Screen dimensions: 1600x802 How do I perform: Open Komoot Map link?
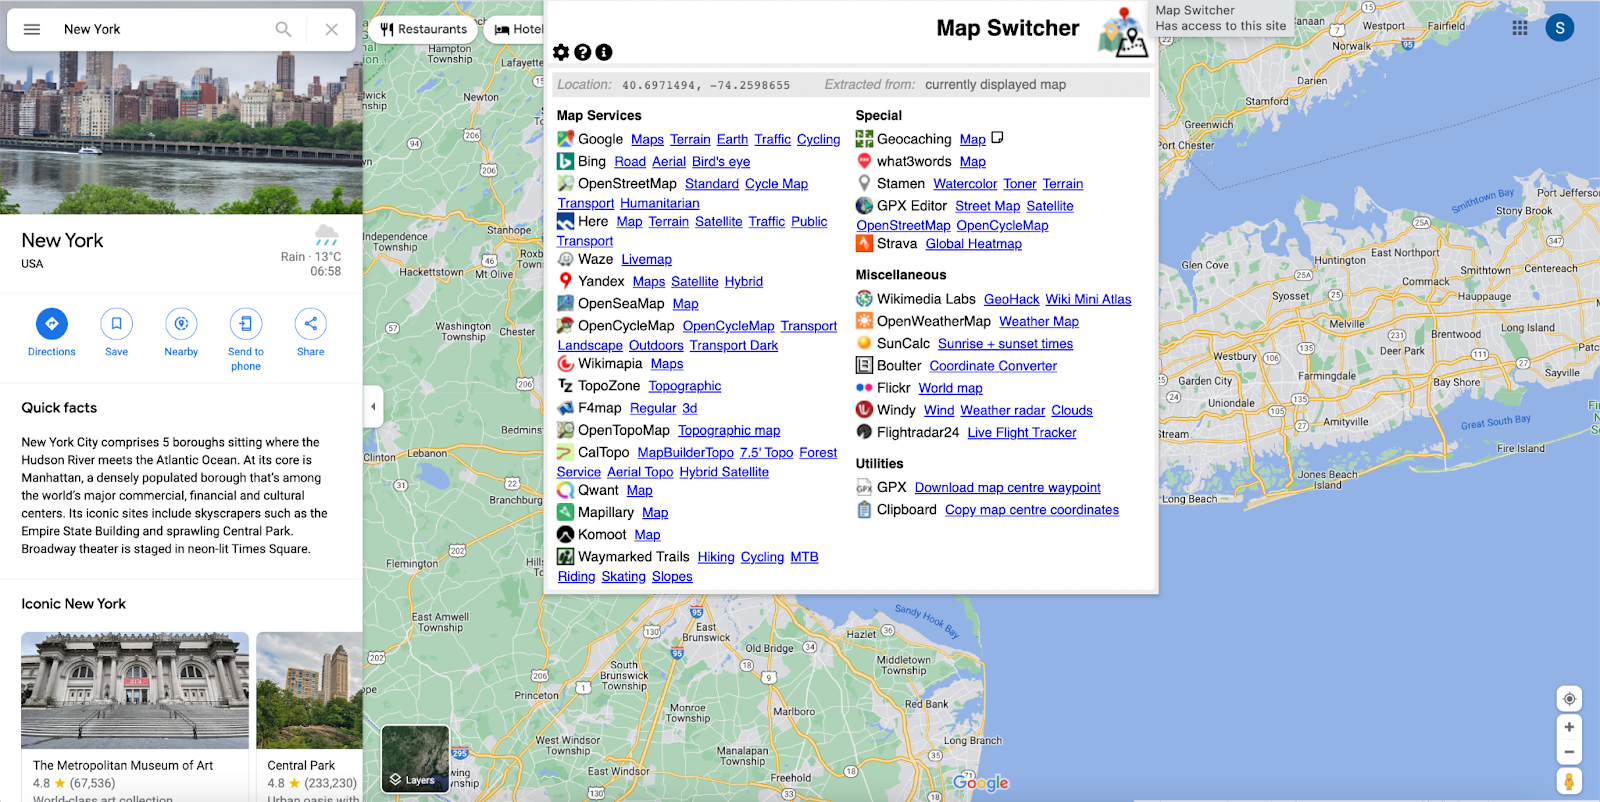[647, 535]
